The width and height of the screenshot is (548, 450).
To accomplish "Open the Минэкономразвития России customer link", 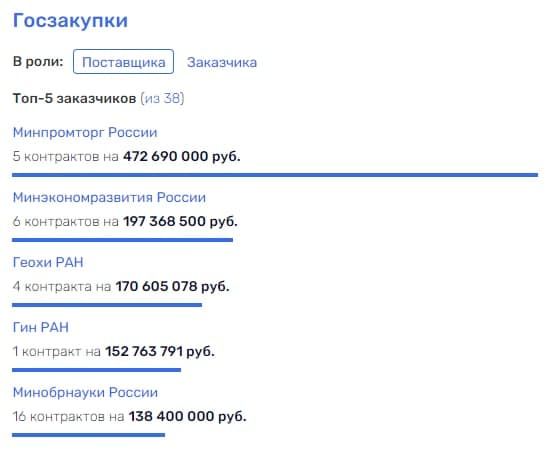I will 109,197.
